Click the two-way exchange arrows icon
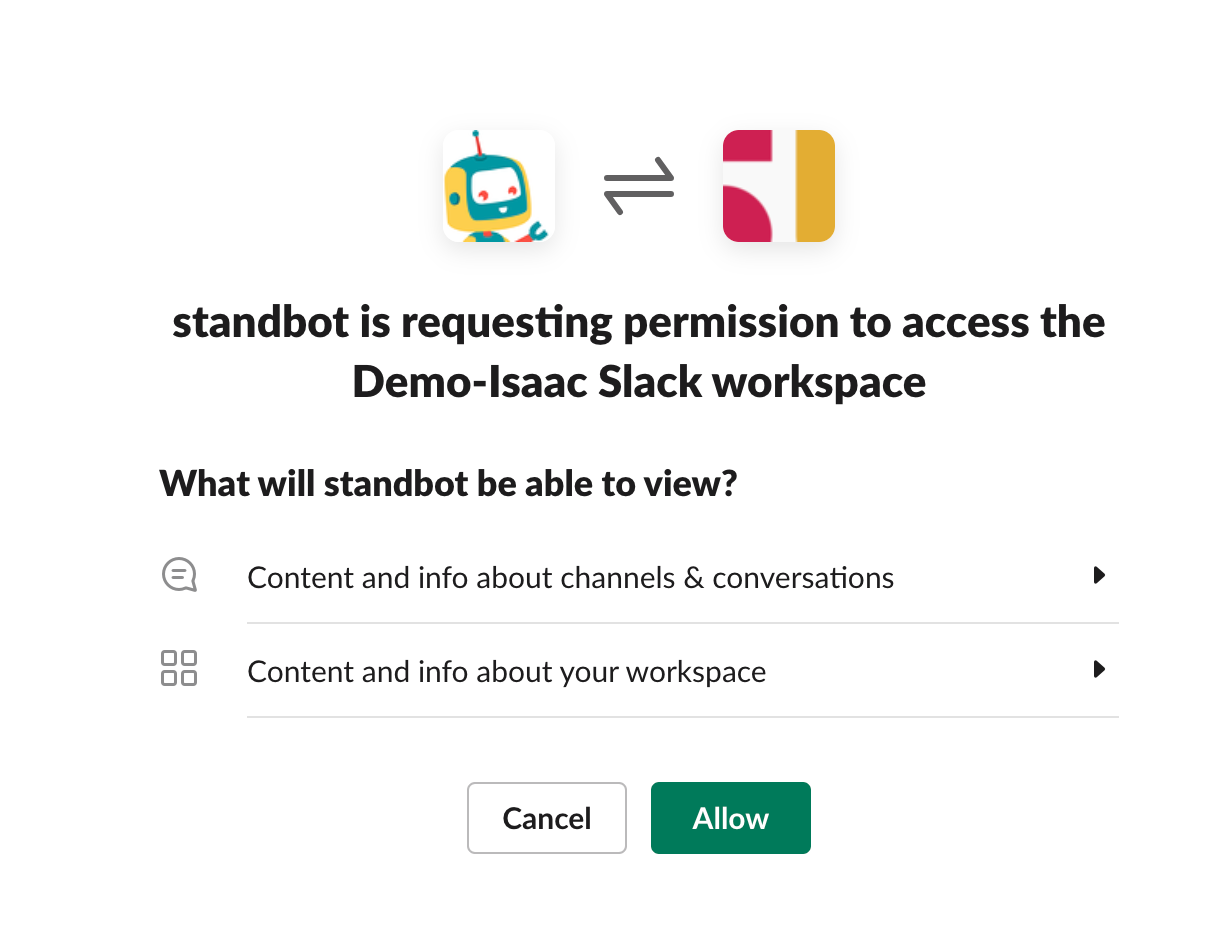1218x944 pixels. [x=639, y=186]
